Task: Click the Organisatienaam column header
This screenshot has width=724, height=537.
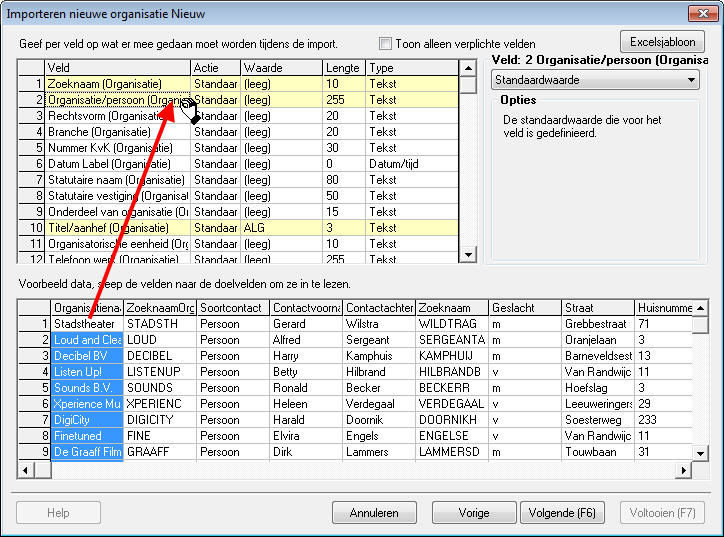Action: click(x=87, y=308)
